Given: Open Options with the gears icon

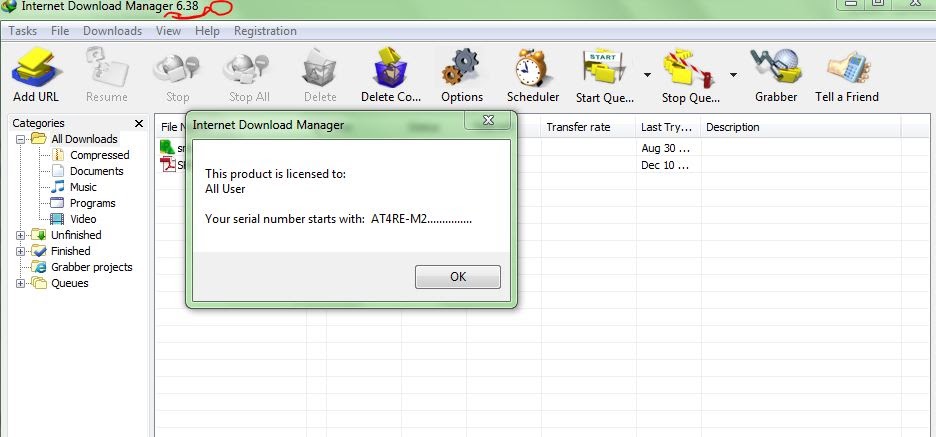Looking at the screenshot, I should (461, 67).
